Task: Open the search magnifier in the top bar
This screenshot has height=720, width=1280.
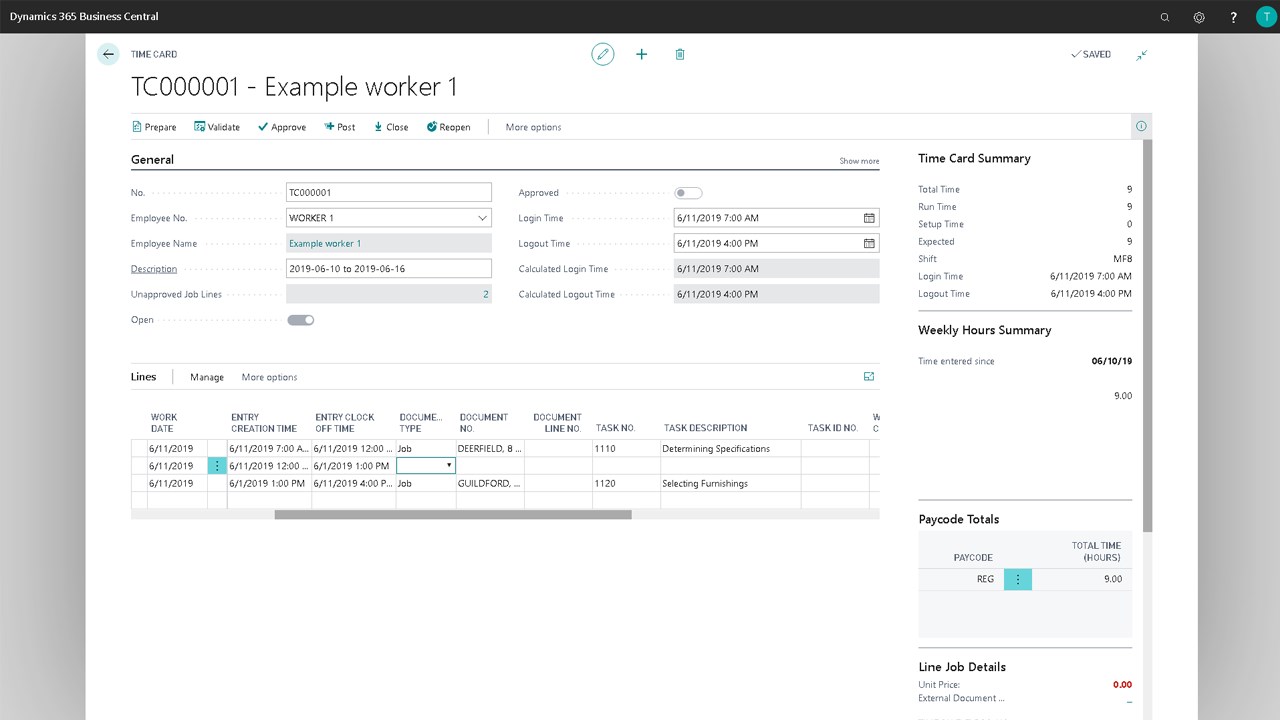Action: [x=1165, y=17]
